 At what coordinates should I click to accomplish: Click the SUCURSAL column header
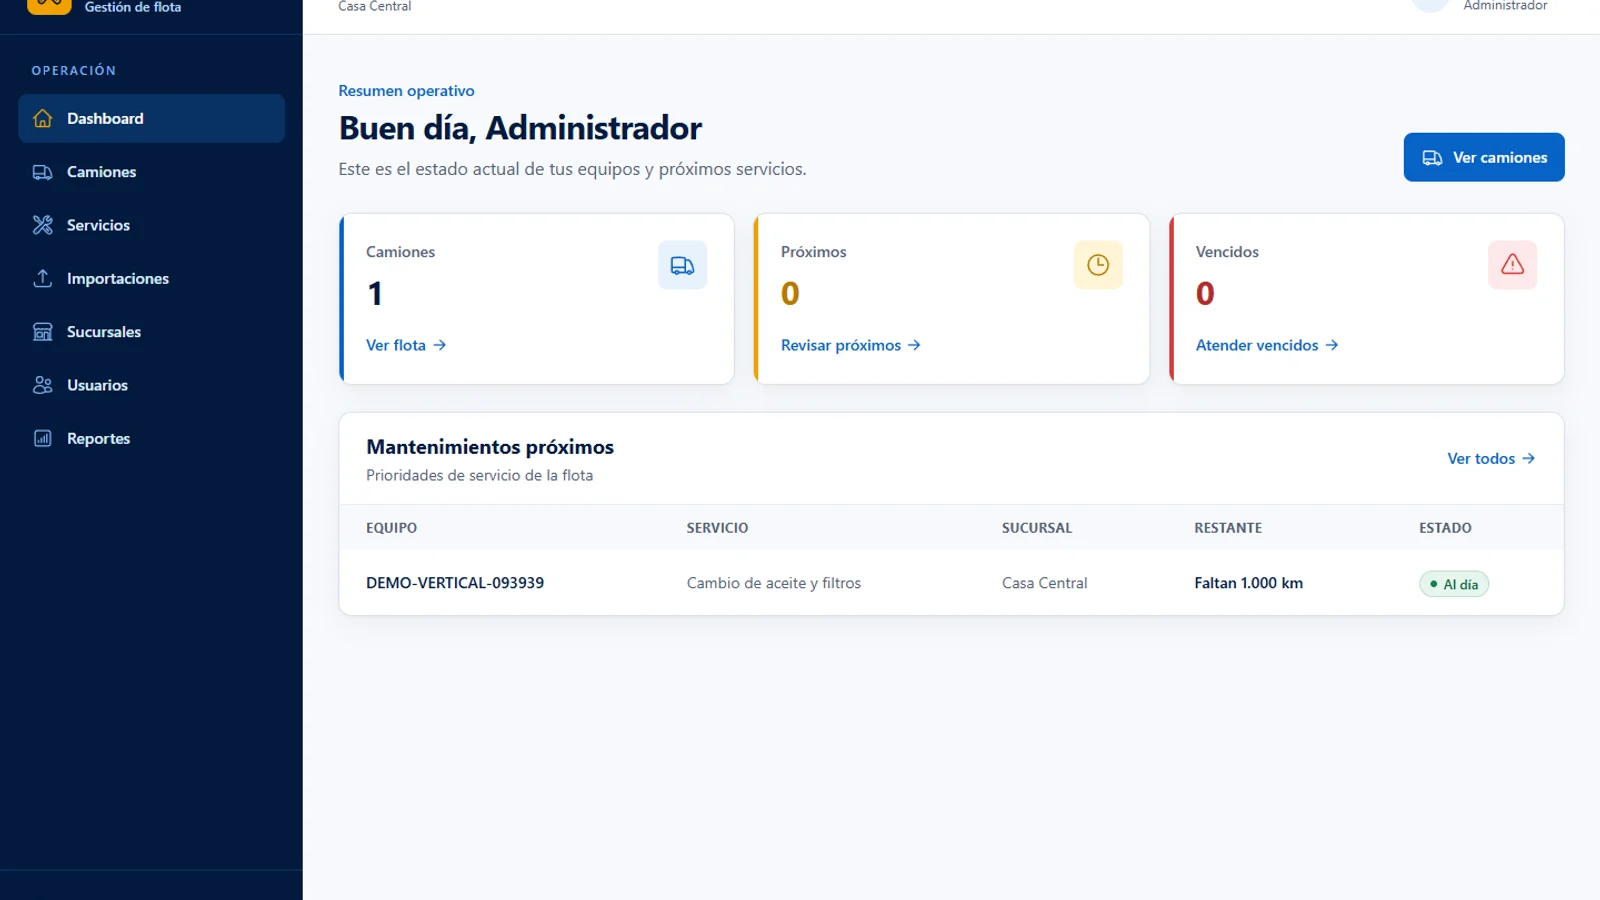click(x=1037, y=528)
